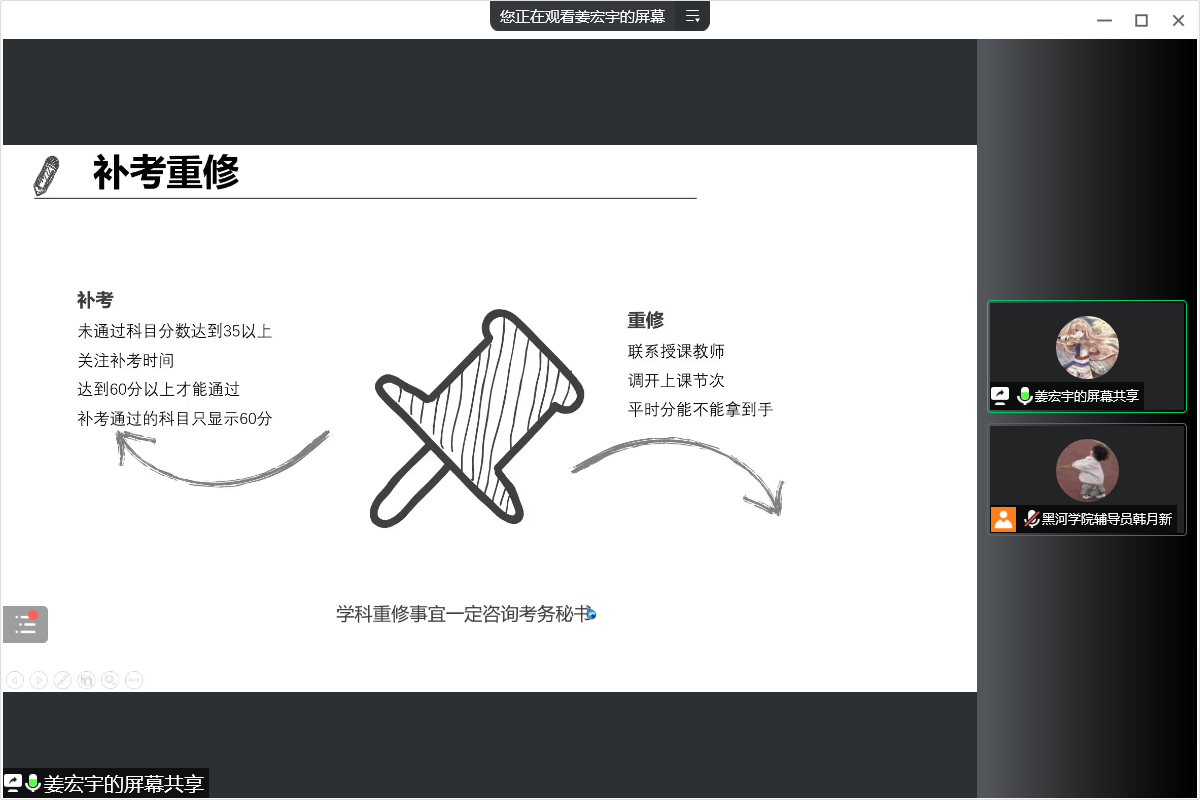Open the viewing options dropdown menu
Viewport: 1200px width, 800px height.
coord(692,16)
